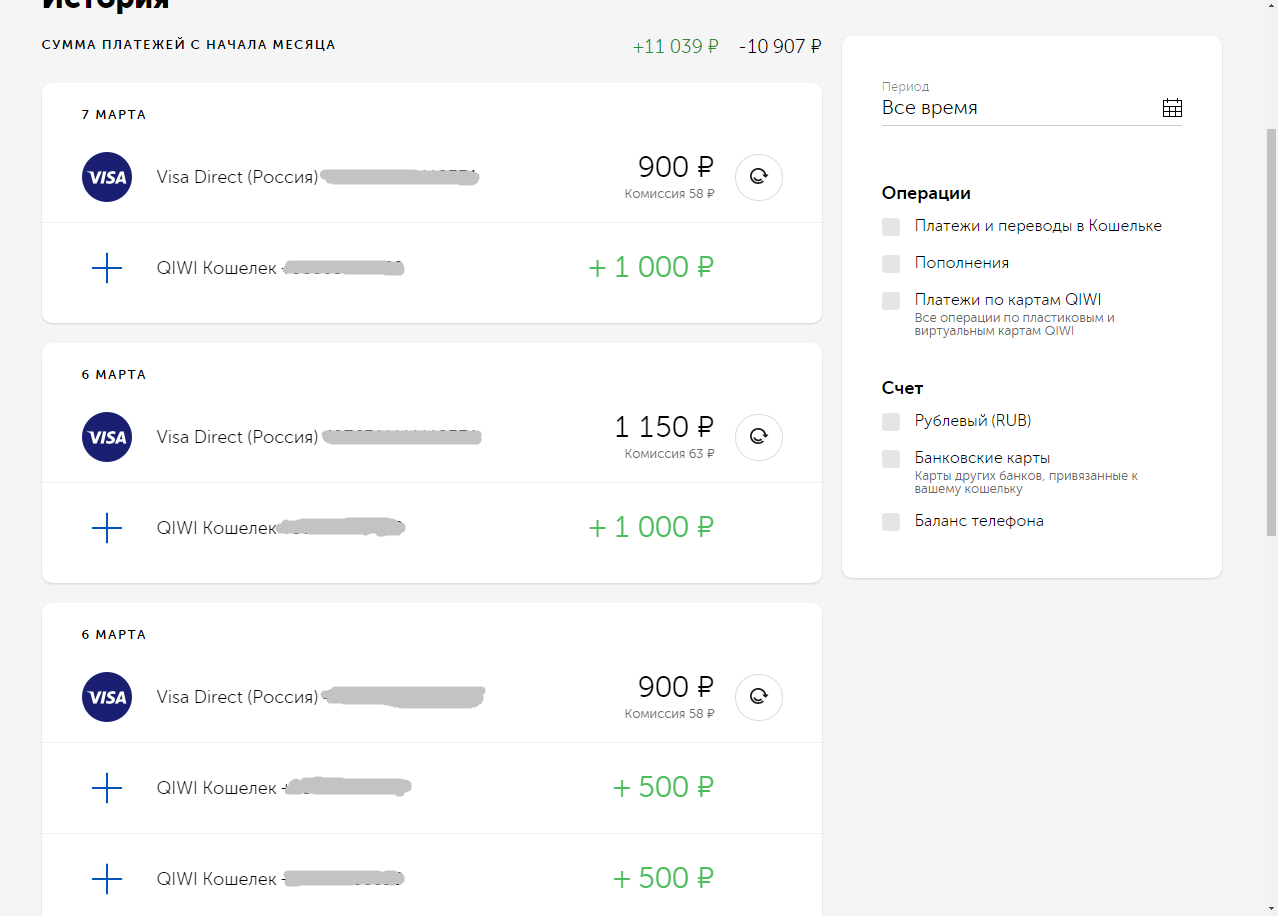This screenshot has width=1278, height=916.
Task: Click the 1 150 ₽ amount
Action: tap(664, 427)
